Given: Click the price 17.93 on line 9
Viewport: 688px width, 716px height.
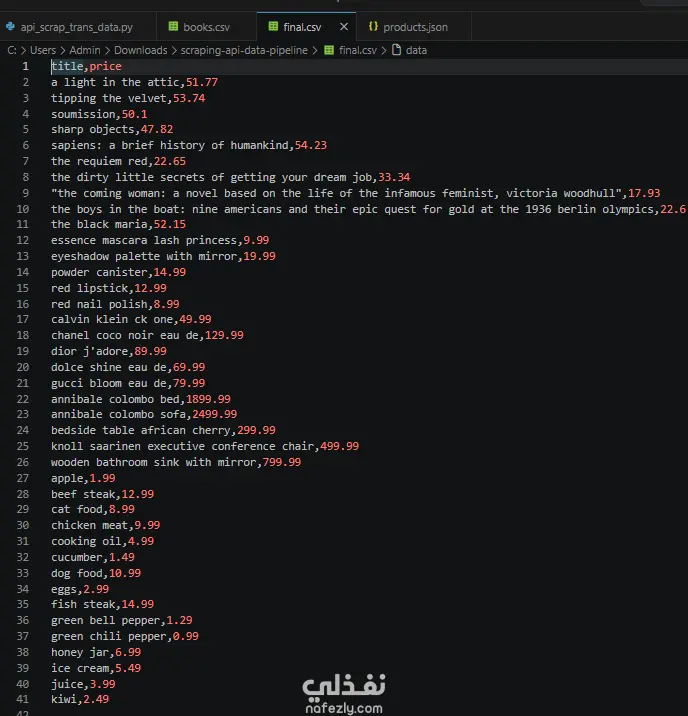Looking at the screenshot, I should 644,193.
